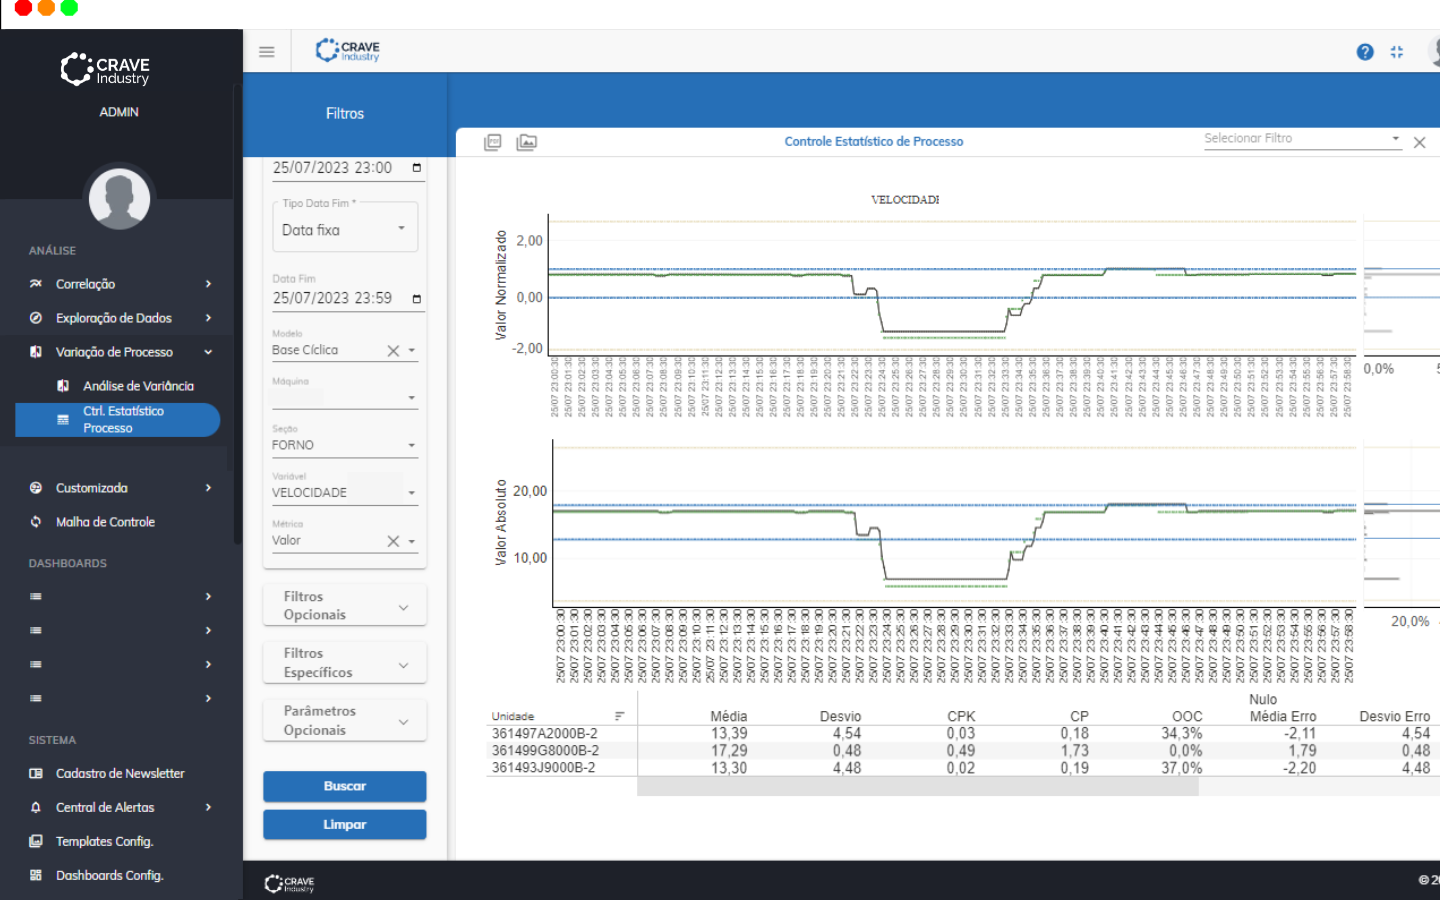The height and width of the screenshot is (900, 1440).
Task: Clear the Modelo Base Cíclica selection
Action: [393, 351]
